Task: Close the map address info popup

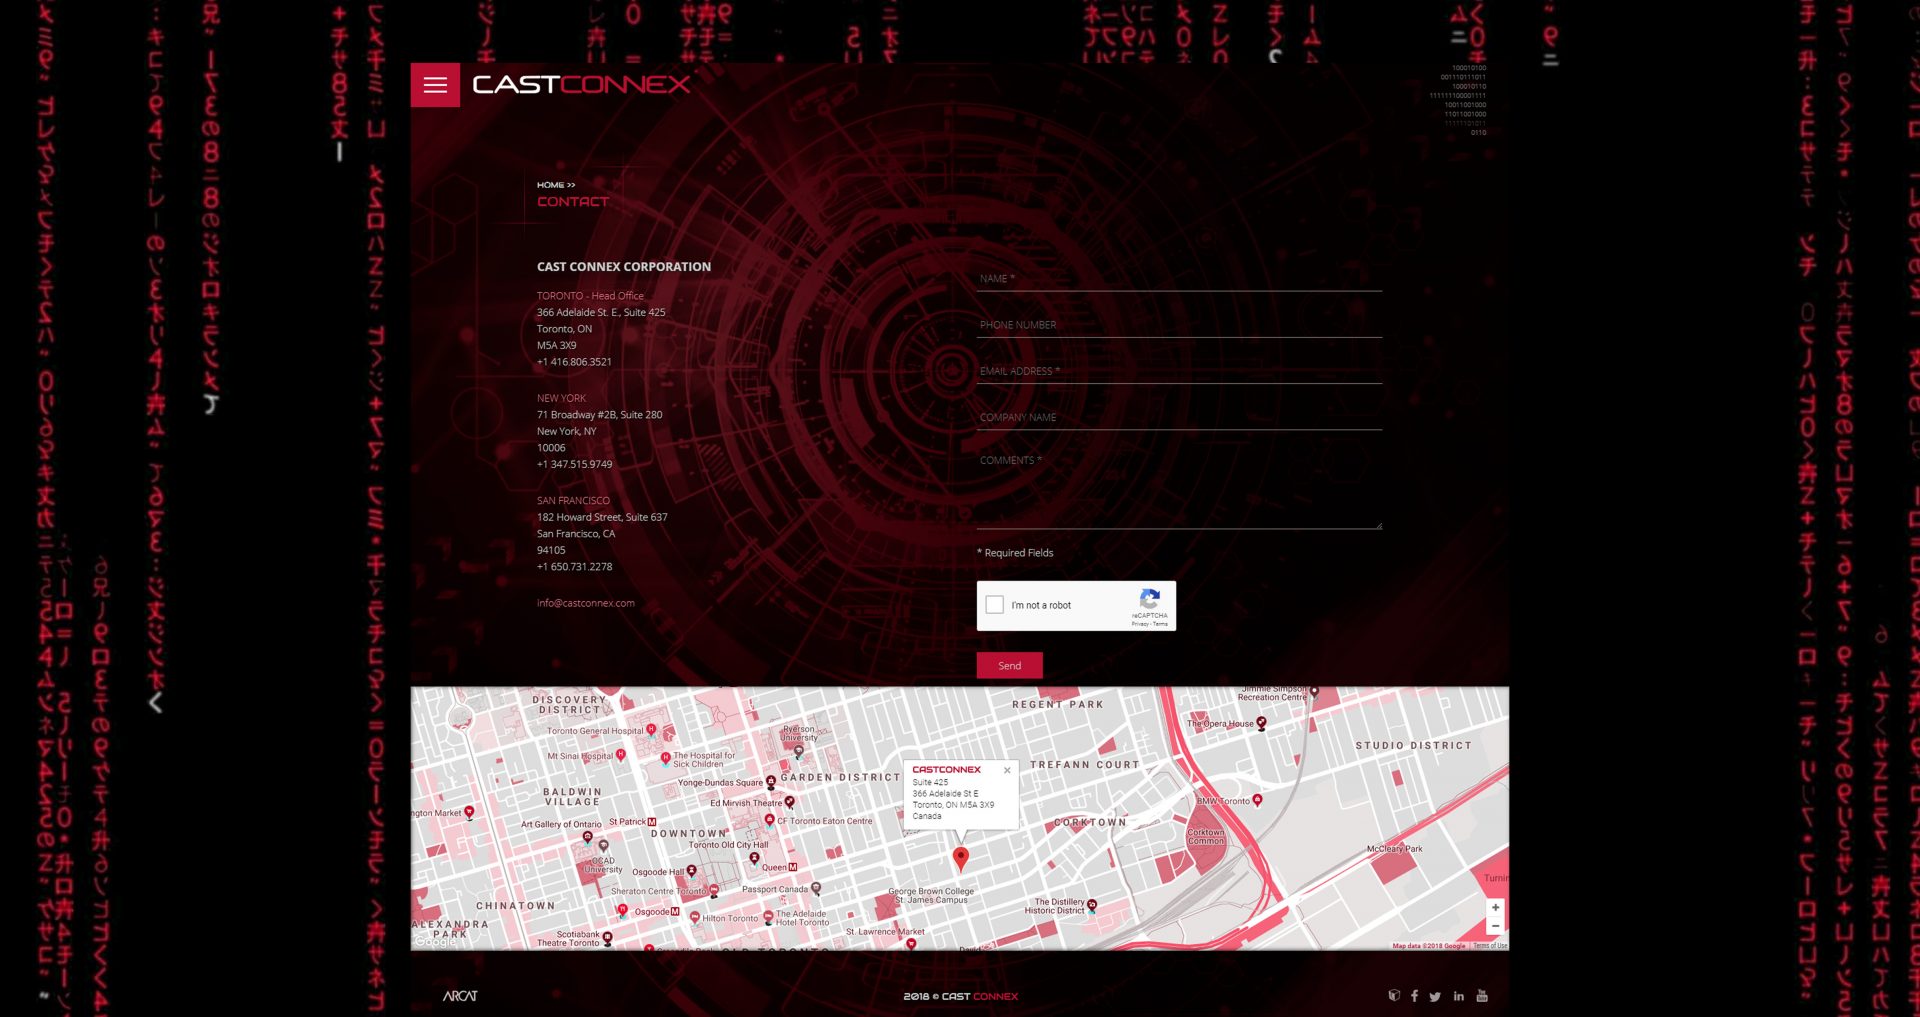Action: (x=1007, y=771)
